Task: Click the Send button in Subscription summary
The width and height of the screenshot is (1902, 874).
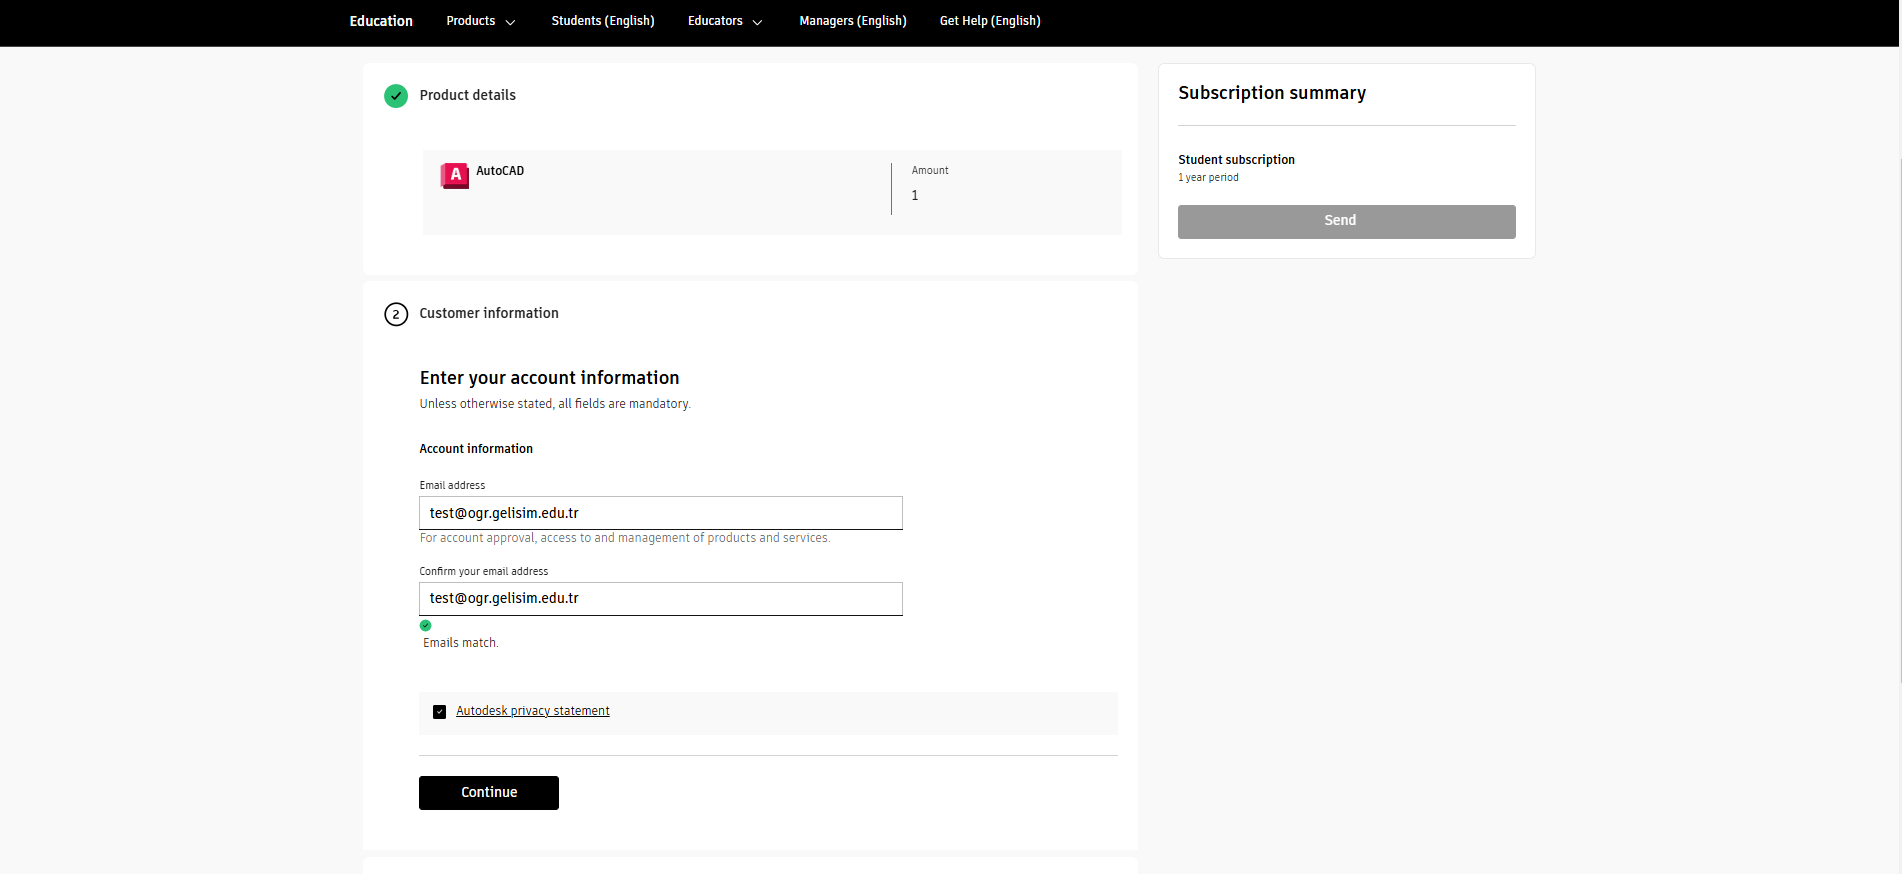Action: 1346,221
